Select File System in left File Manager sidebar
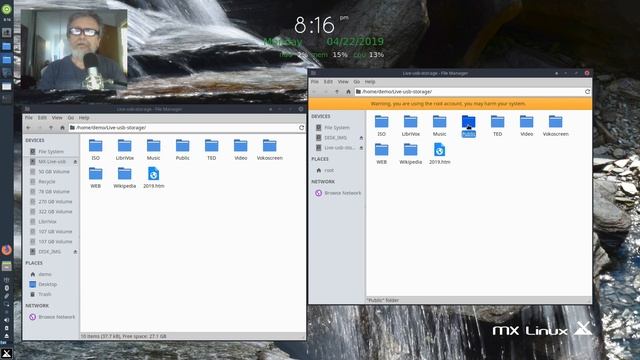Viewport: 640px width, 360px height. coord(51,151)
